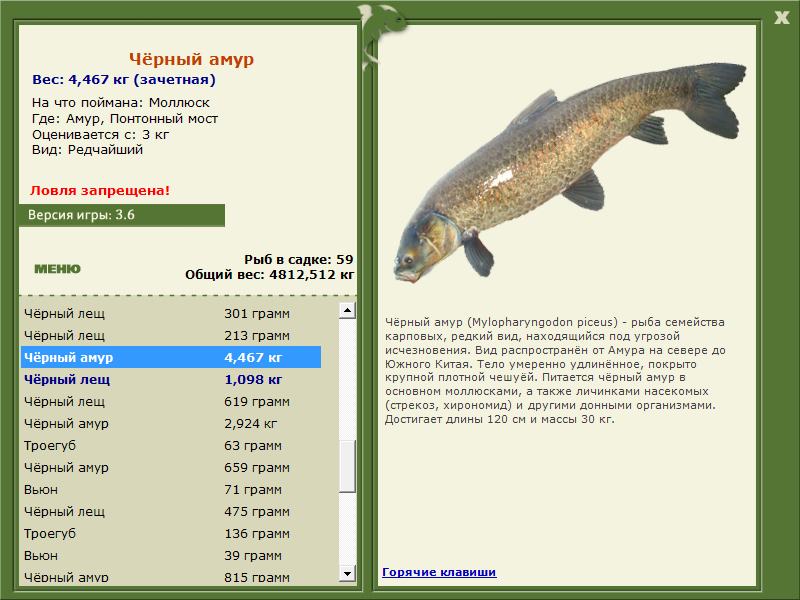Click the Версия игры: 3.6 bar
Viewport: 800px width, 600px height.
click(122, 215)
